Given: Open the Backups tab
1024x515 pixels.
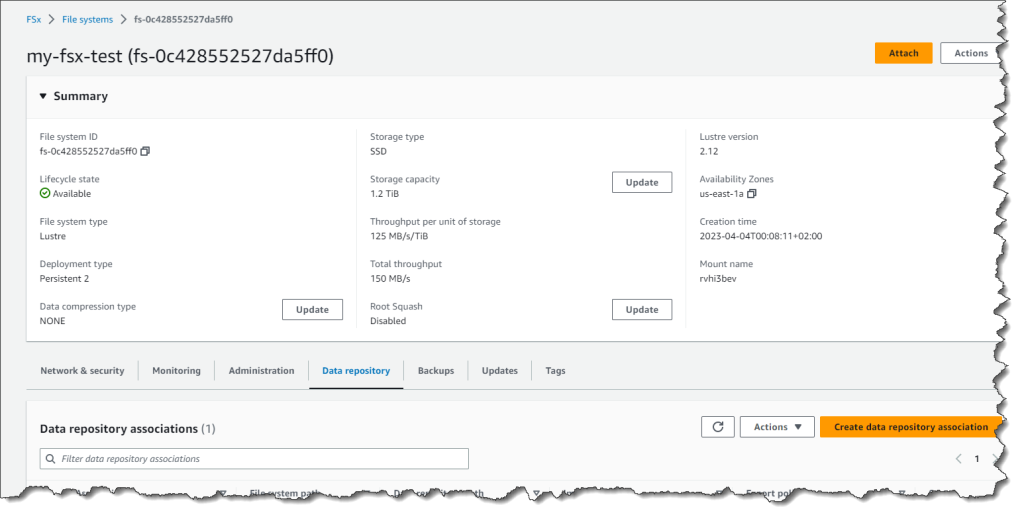Looking at the screenshot, I should 436,371.
